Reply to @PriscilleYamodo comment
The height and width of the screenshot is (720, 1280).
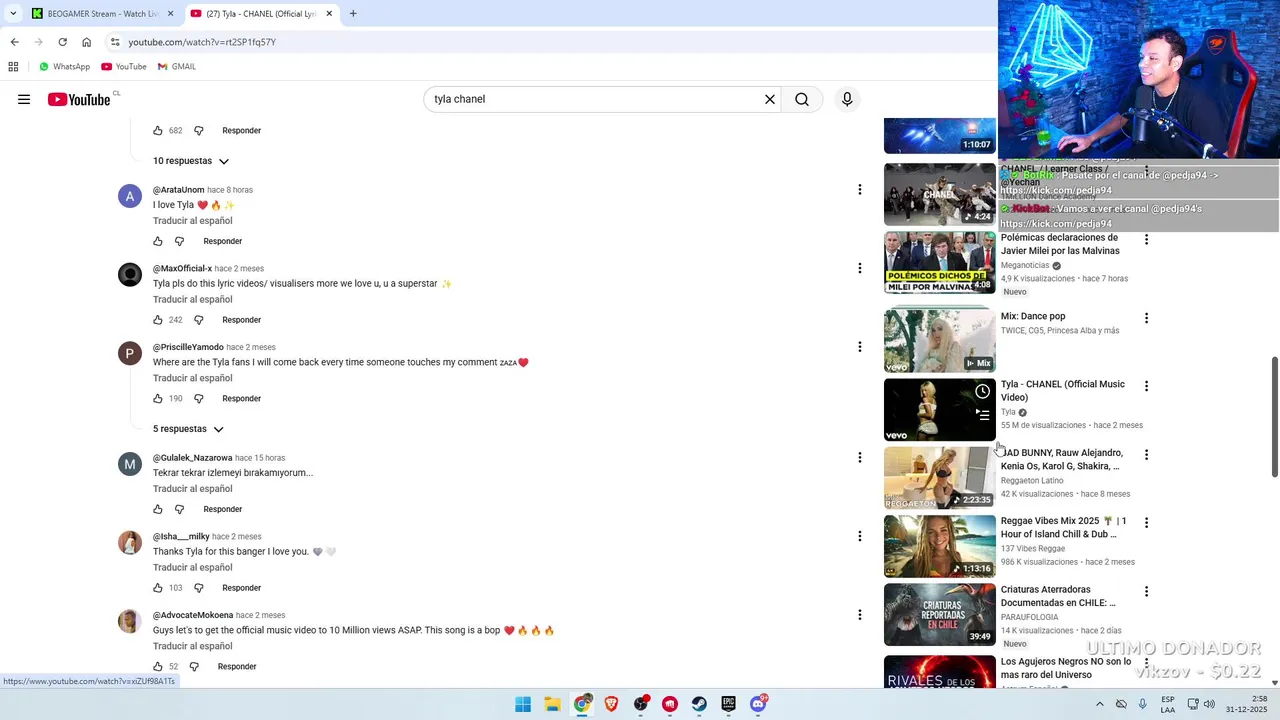[241, 399]
